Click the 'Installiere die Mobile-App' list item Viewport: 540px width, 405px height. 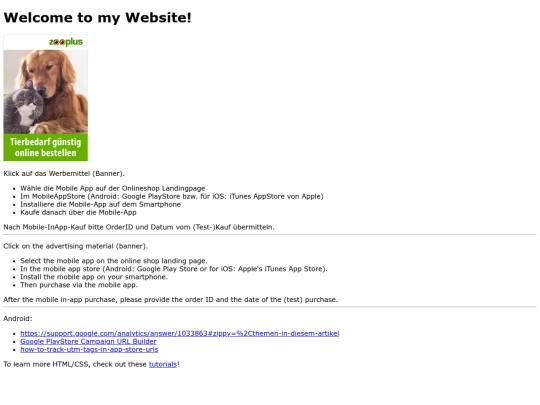(100, 204)
